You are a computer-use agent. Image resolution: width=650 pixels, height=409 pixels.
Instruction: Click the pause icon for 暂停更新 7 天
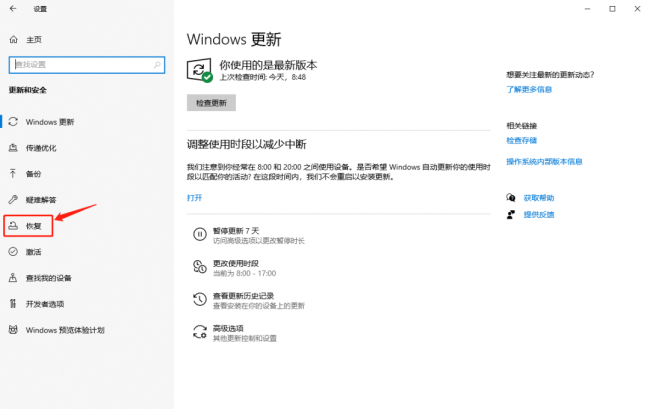(x=200, y=235)
